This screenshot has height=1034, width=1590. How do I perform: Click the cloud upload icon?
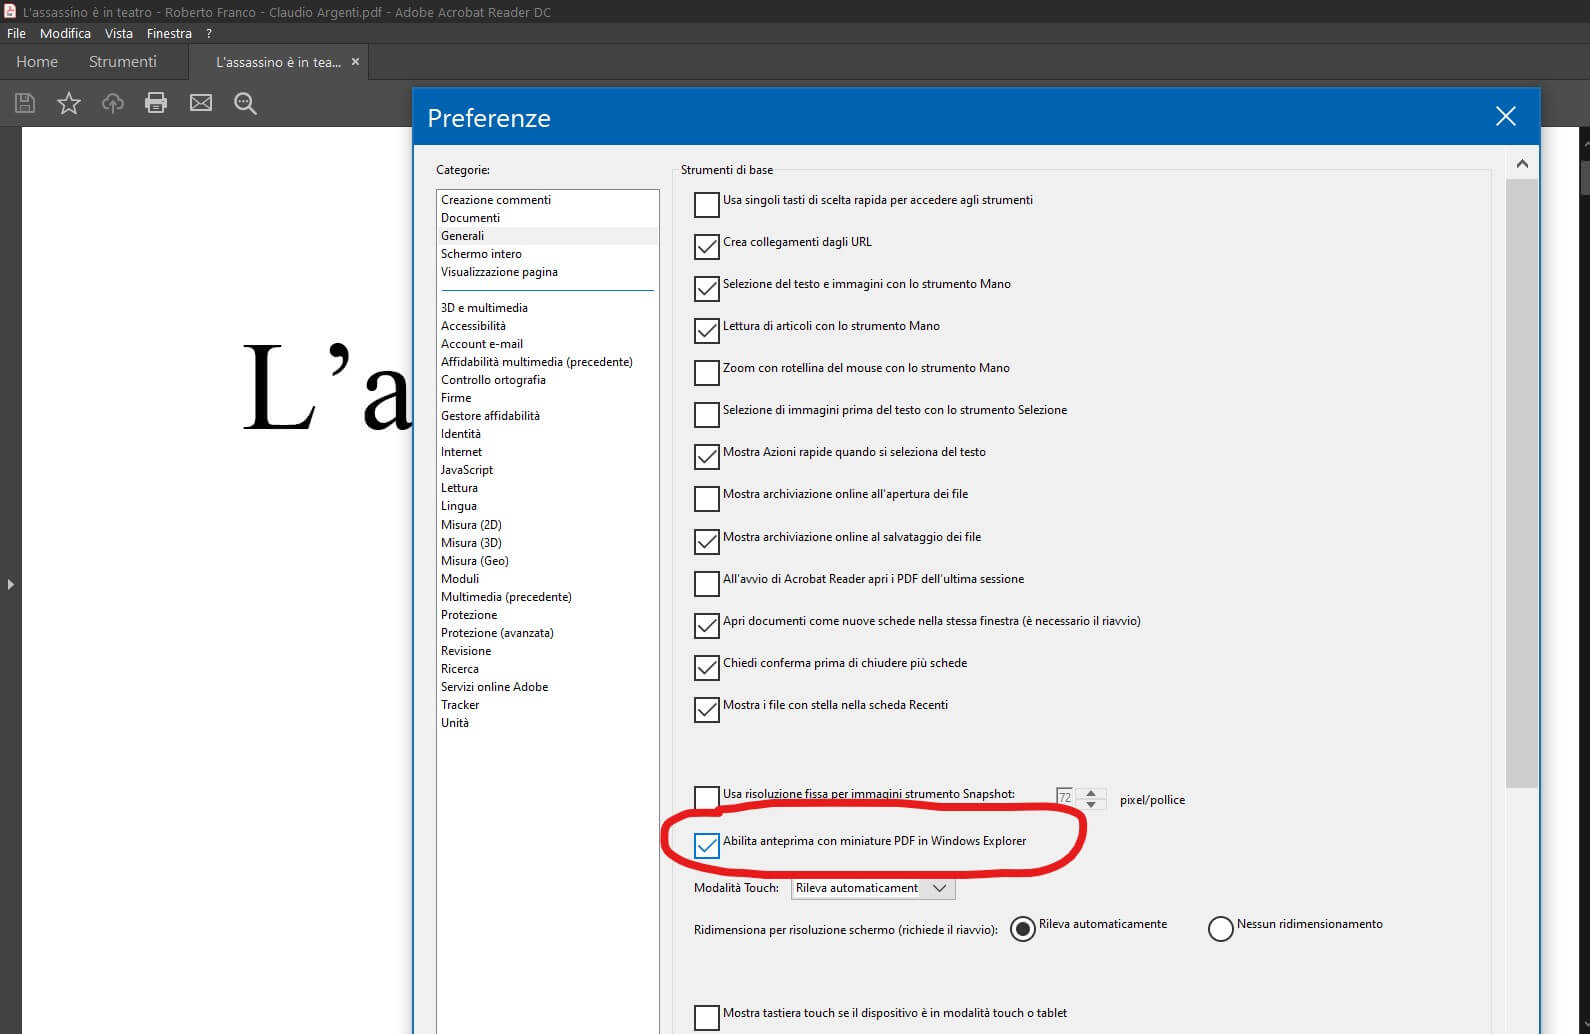click(x=113, y=103)
